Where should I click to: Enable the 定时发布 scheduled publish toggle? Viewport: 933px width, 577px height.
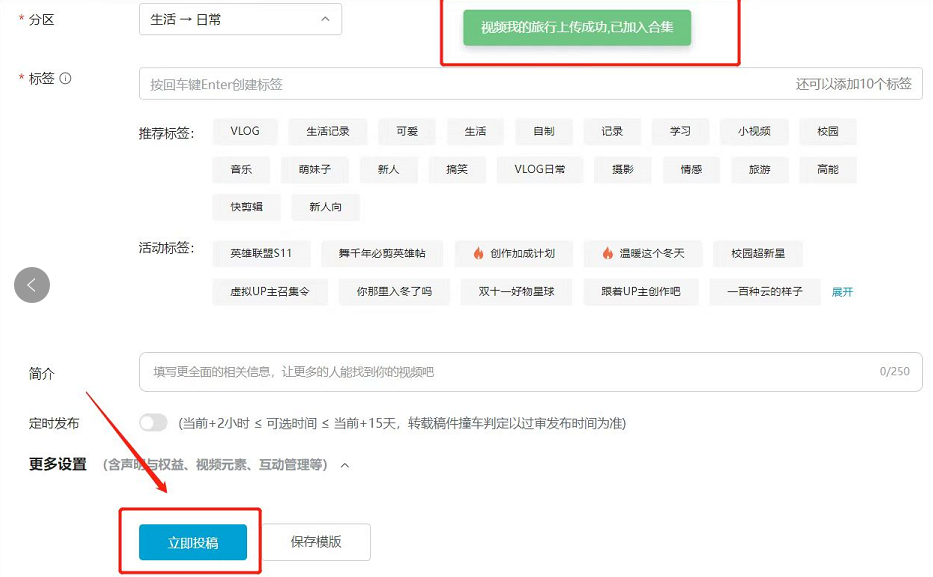pyautogui.click(x=152, y=423)
